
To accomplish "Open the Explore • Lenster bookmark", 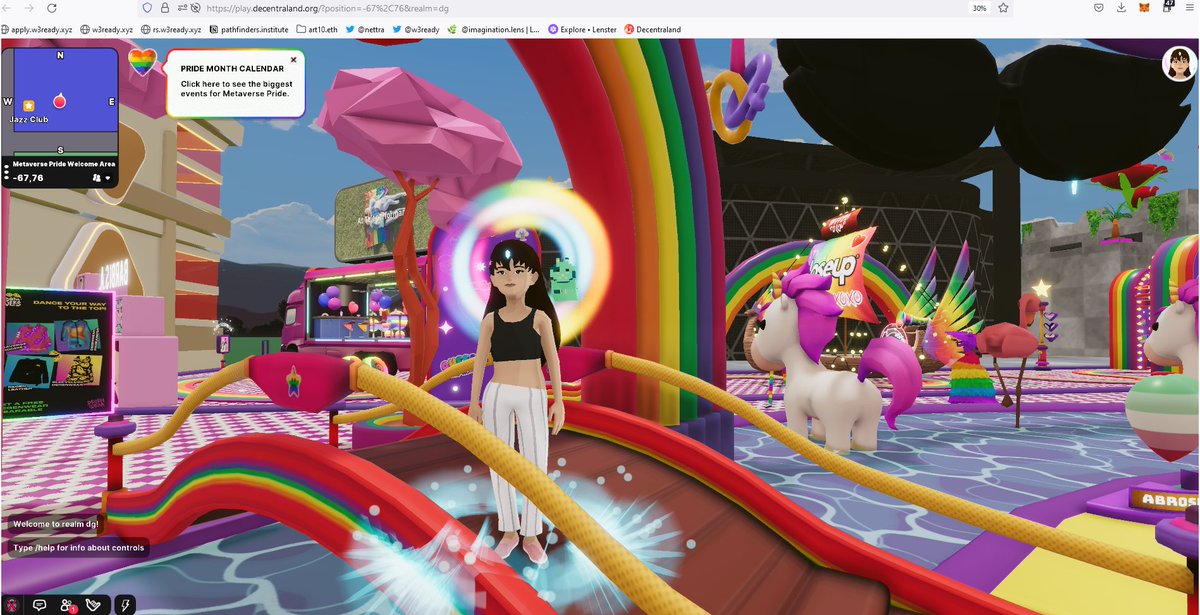I will pos(582,29).
